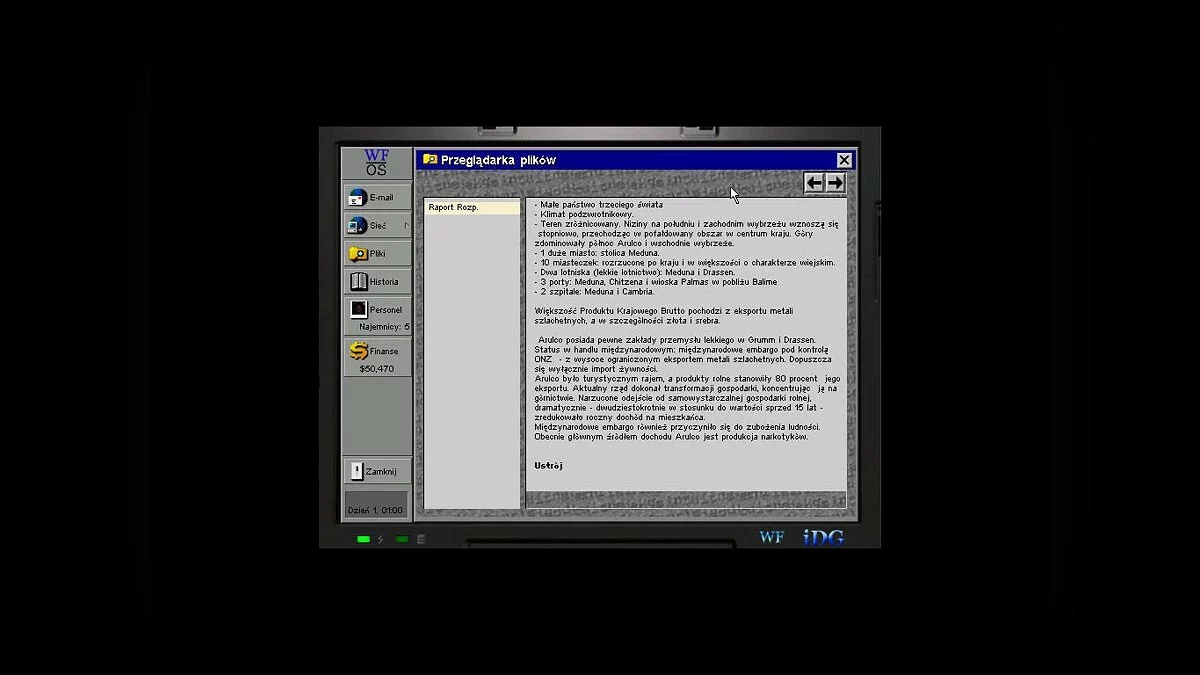
Task: Click the Najemnicy: 5 mercenary count
Action: click(x=384, y=327)
